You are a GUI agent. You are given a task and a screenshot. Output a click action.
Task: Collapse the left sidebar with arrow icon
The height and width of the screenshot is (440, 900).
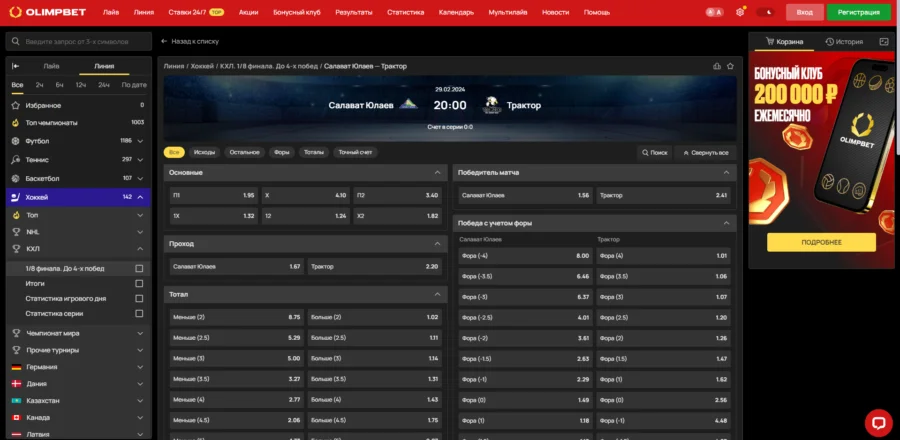[16, 65]
